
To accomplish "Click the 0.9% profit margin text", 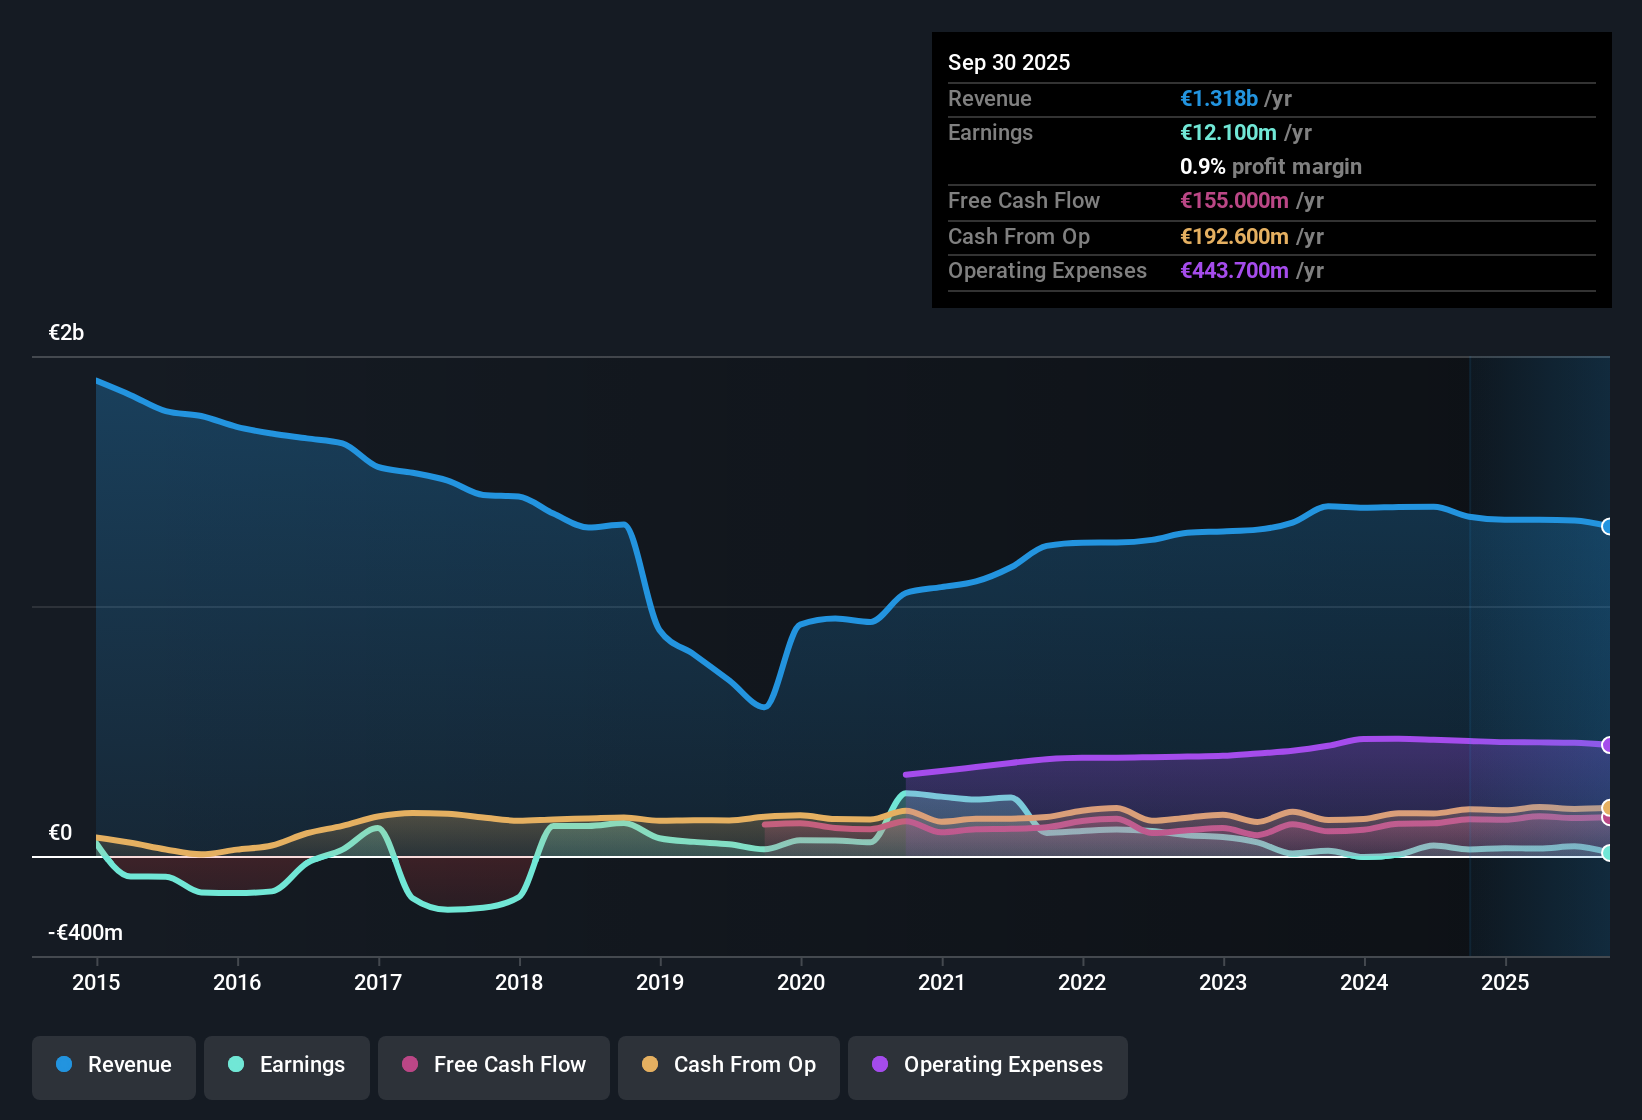I will point(1270,166).
